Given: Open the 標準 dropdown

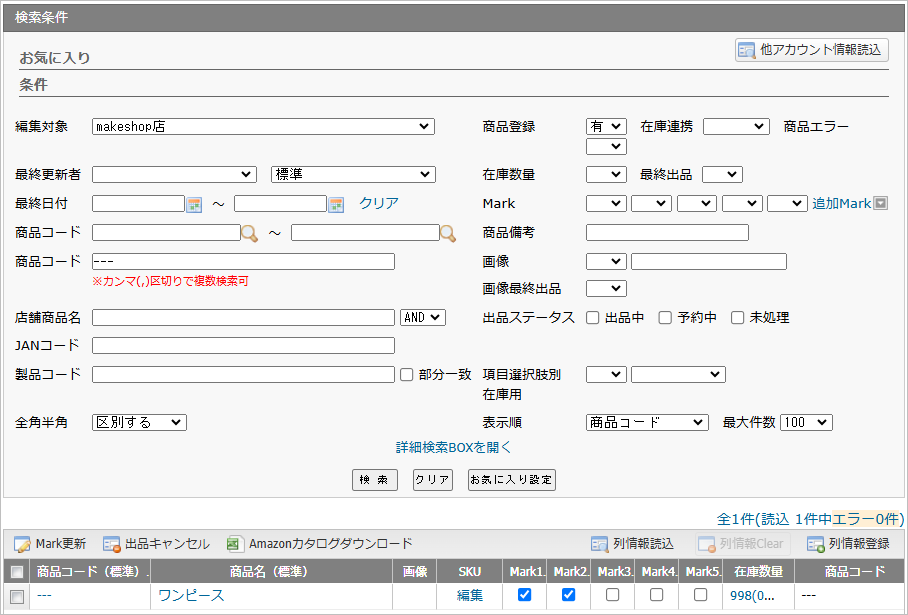Looking at the screenshot, I should click(x=353, y=174).
